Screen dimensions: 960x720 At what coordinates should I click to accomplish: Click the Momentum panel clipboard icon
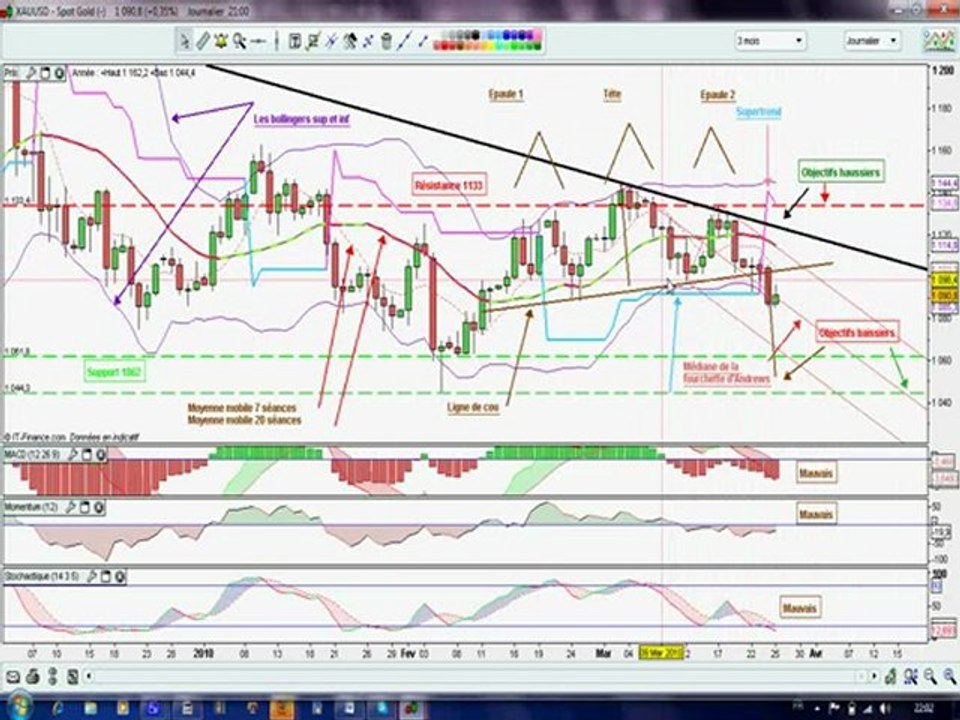84,507
